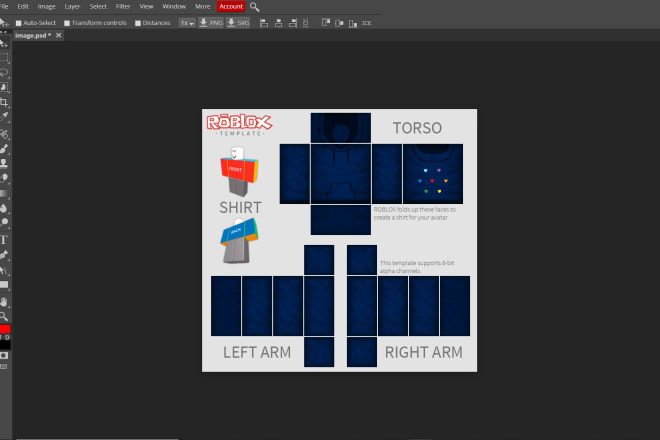Select the Blur tool
The width and height of the screenshot is (660, 440).
pyautogui.click(x=4, y=208)
